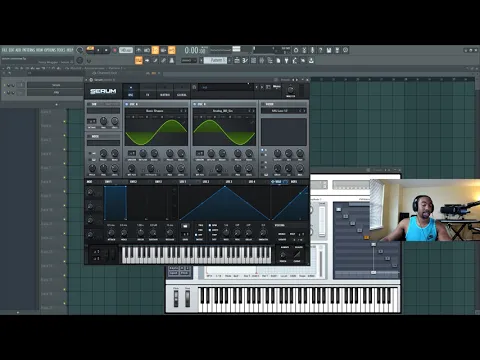This screenshot has width=480, height=360.
Task: Open Analog_BD_Sin wavetable menu in OSC B
Action: (x=223, y=111)
